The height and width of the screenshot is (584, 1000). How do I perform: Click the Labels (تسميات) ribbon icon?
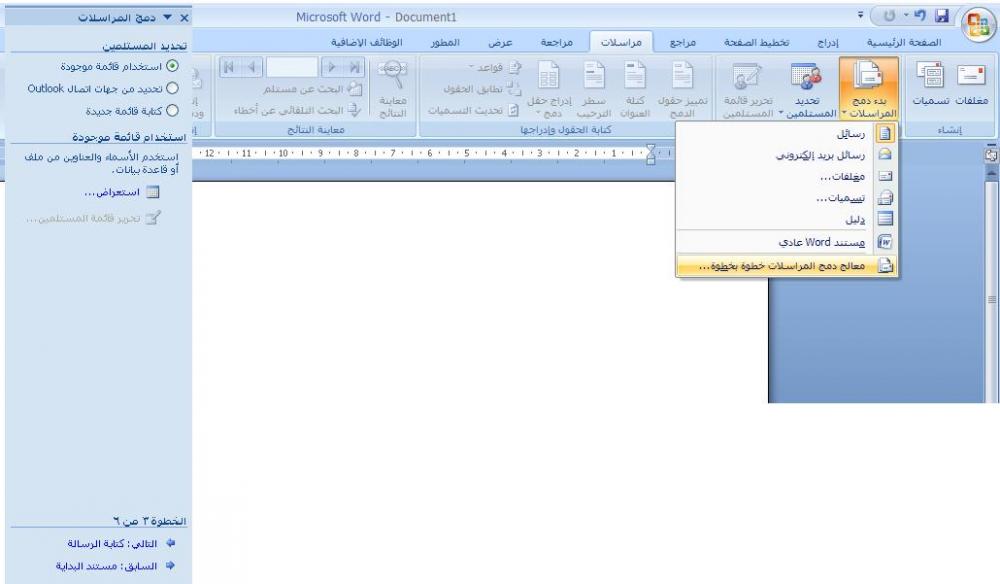tap(930, 84)
